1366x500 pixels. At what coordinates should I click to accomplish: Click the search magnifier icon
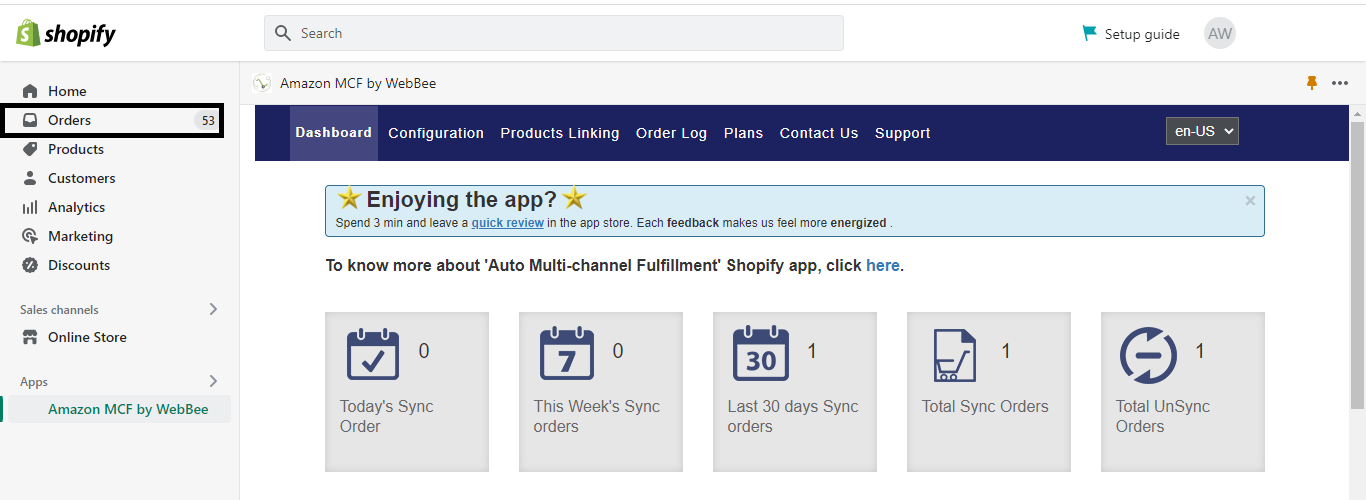click(x=283, y=33)
